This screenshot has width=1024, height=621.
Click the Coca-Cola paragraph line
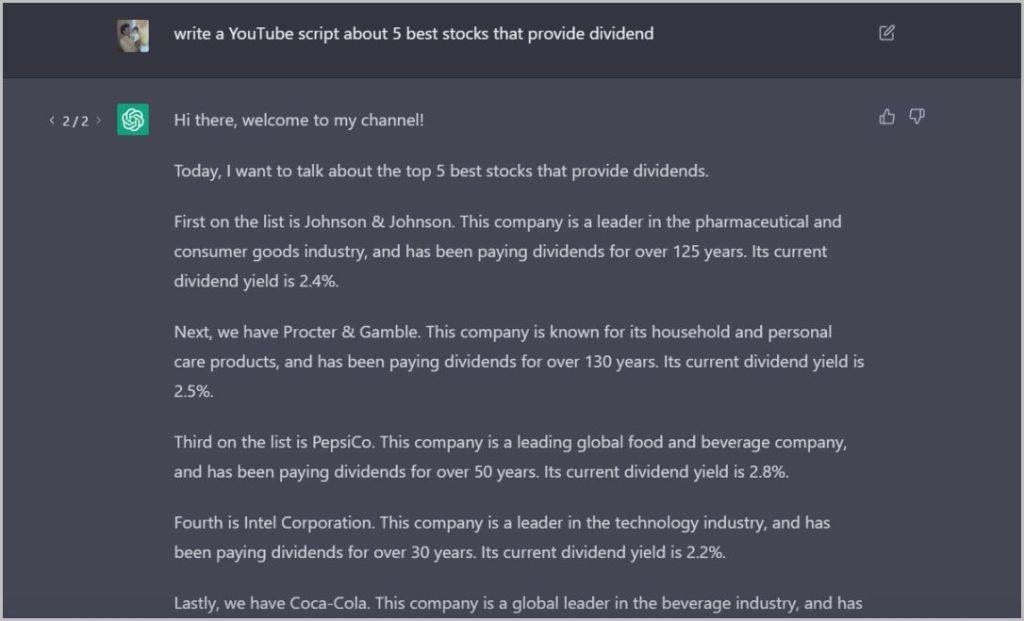518,603
